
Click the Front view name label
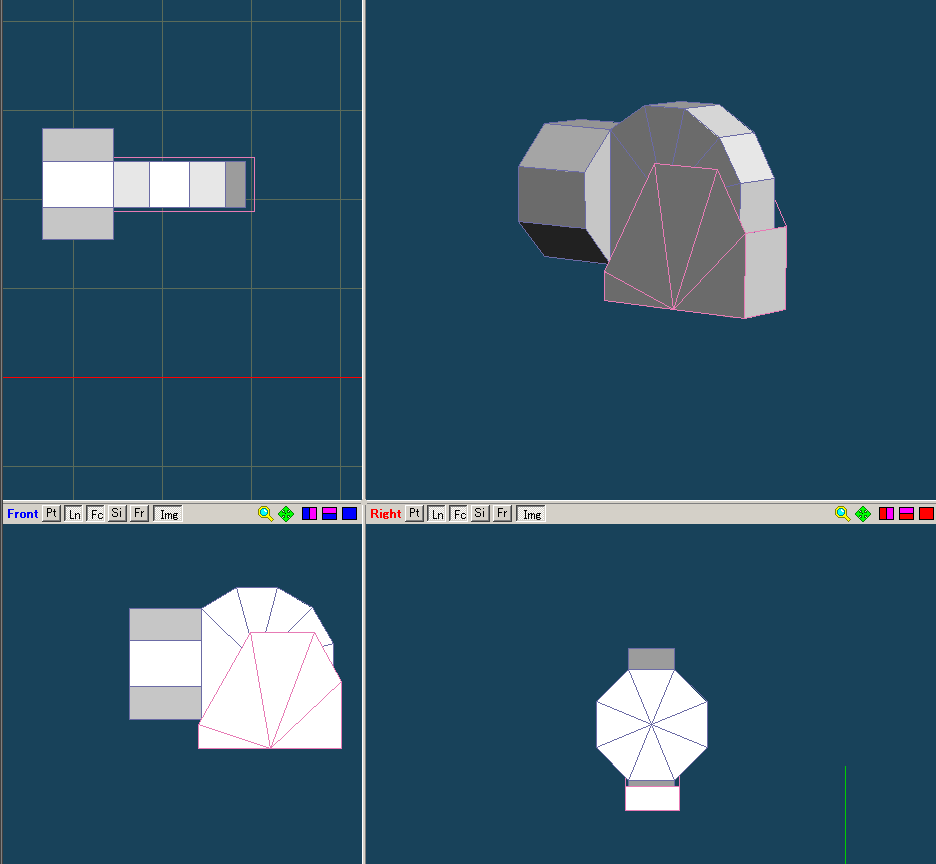pyautogui.click(x=22, y=514)
